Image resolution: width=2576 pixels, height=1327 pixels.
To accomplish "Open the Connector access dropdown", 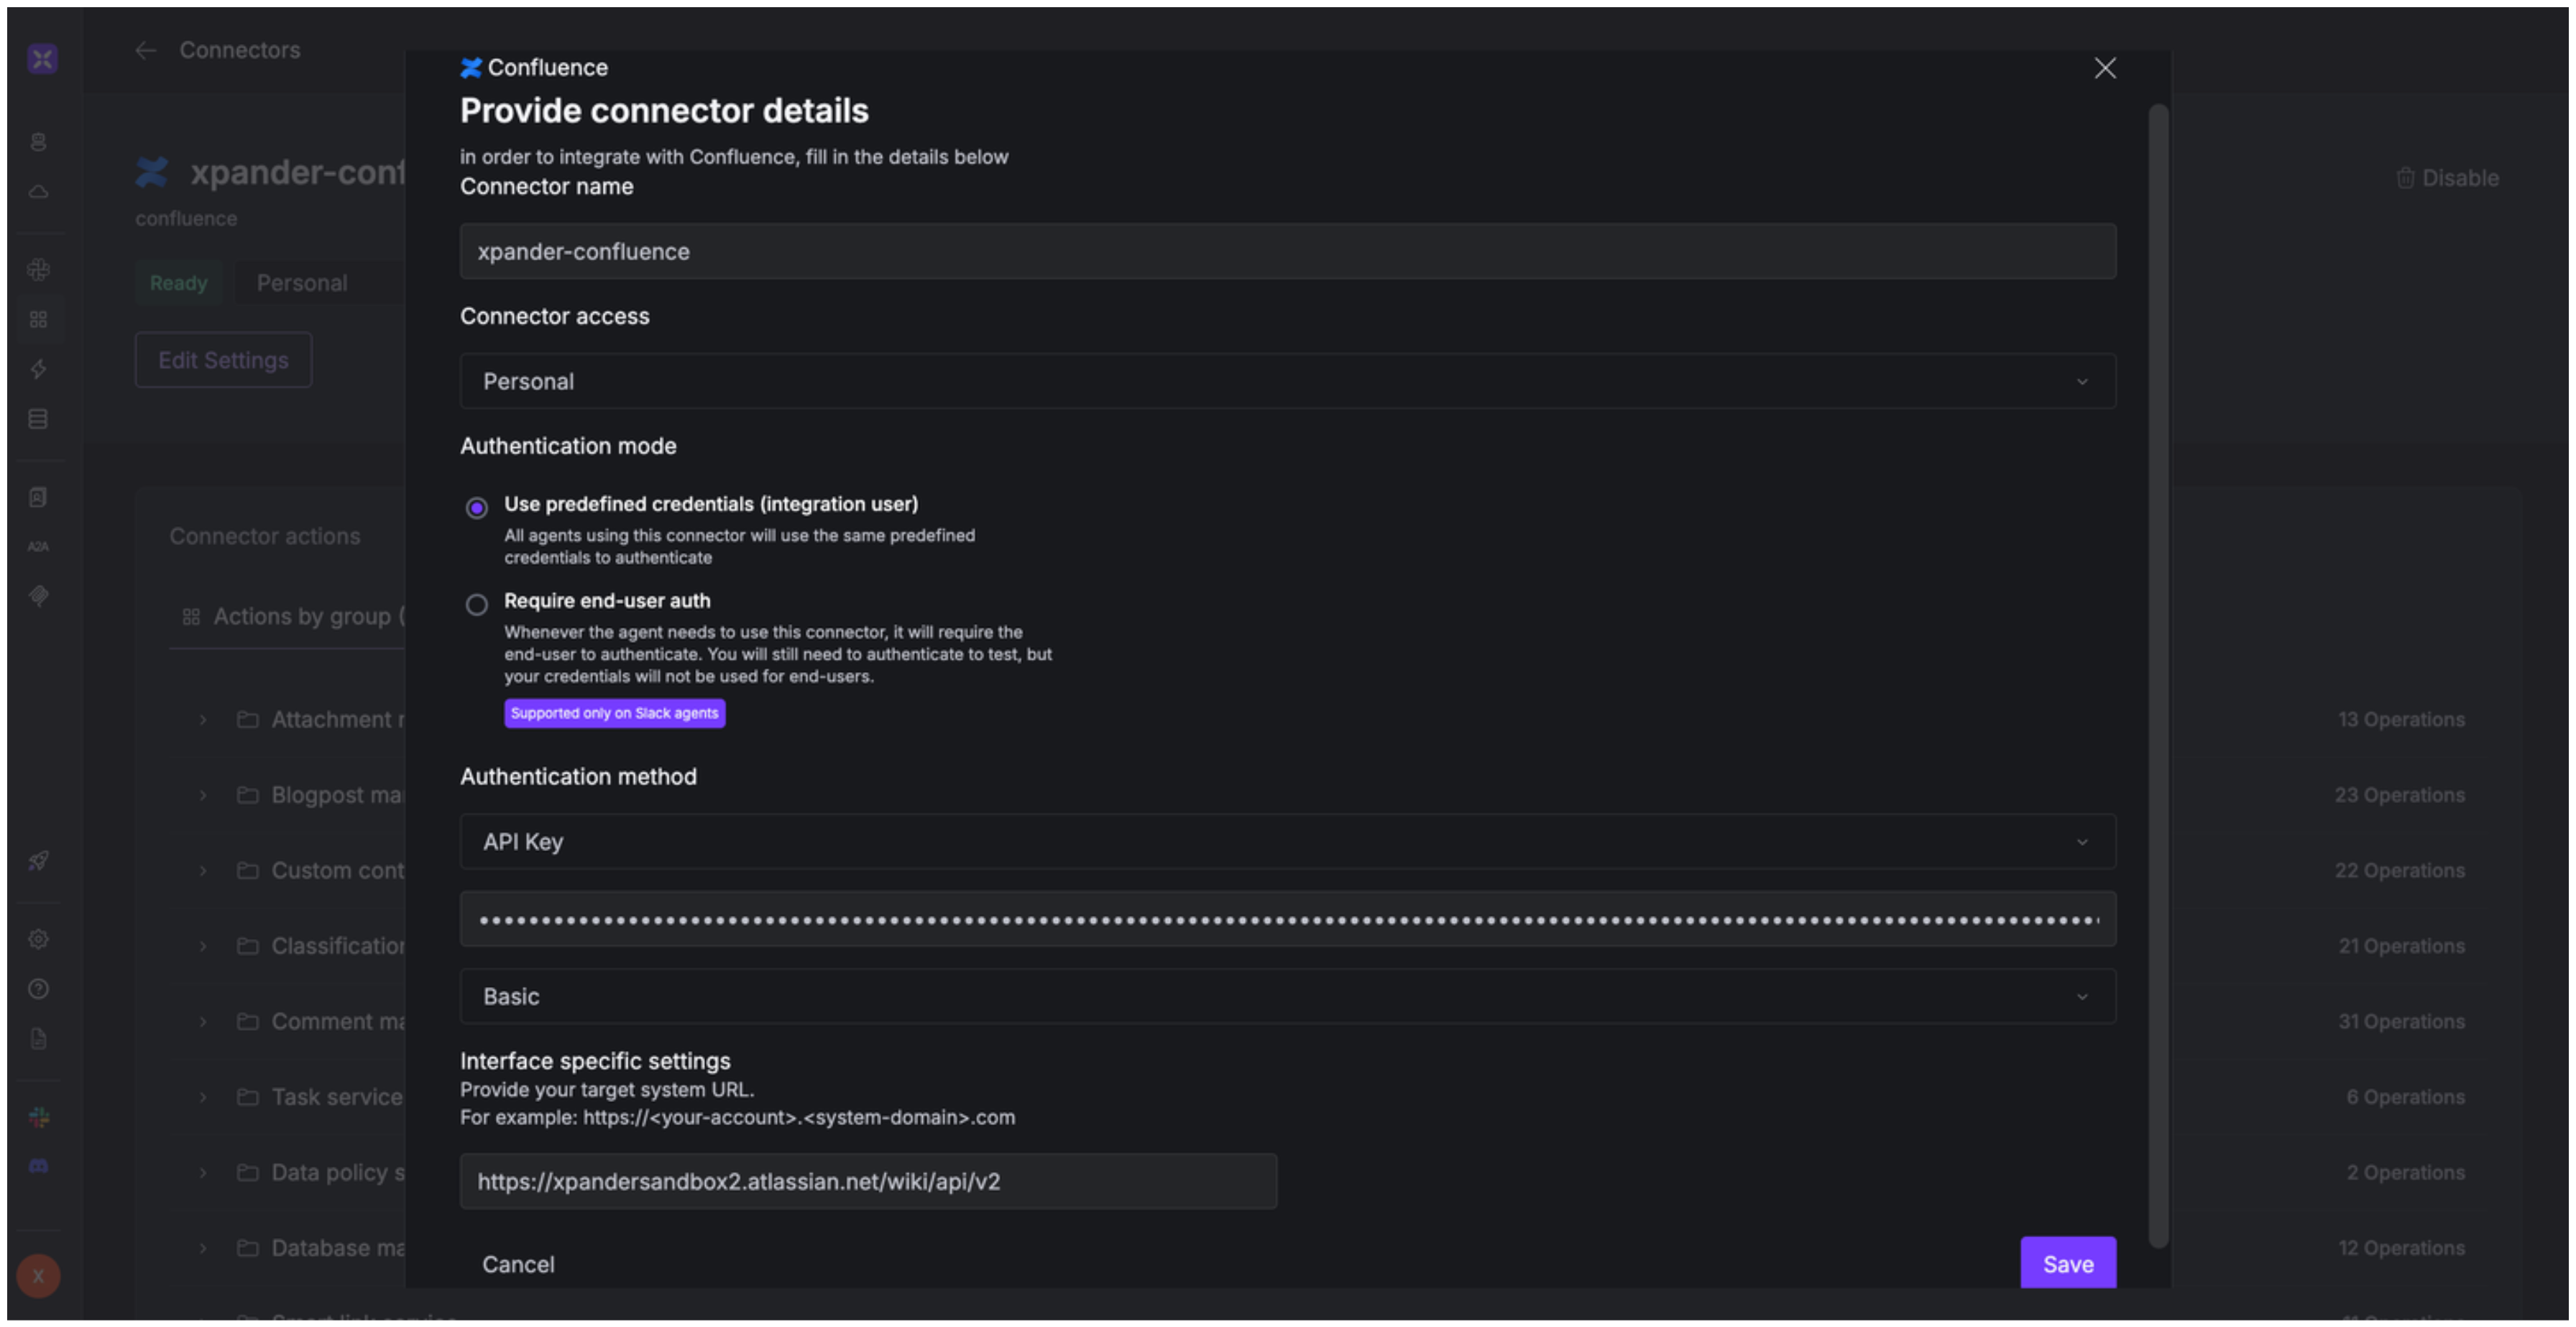I will click(1287, 381).
